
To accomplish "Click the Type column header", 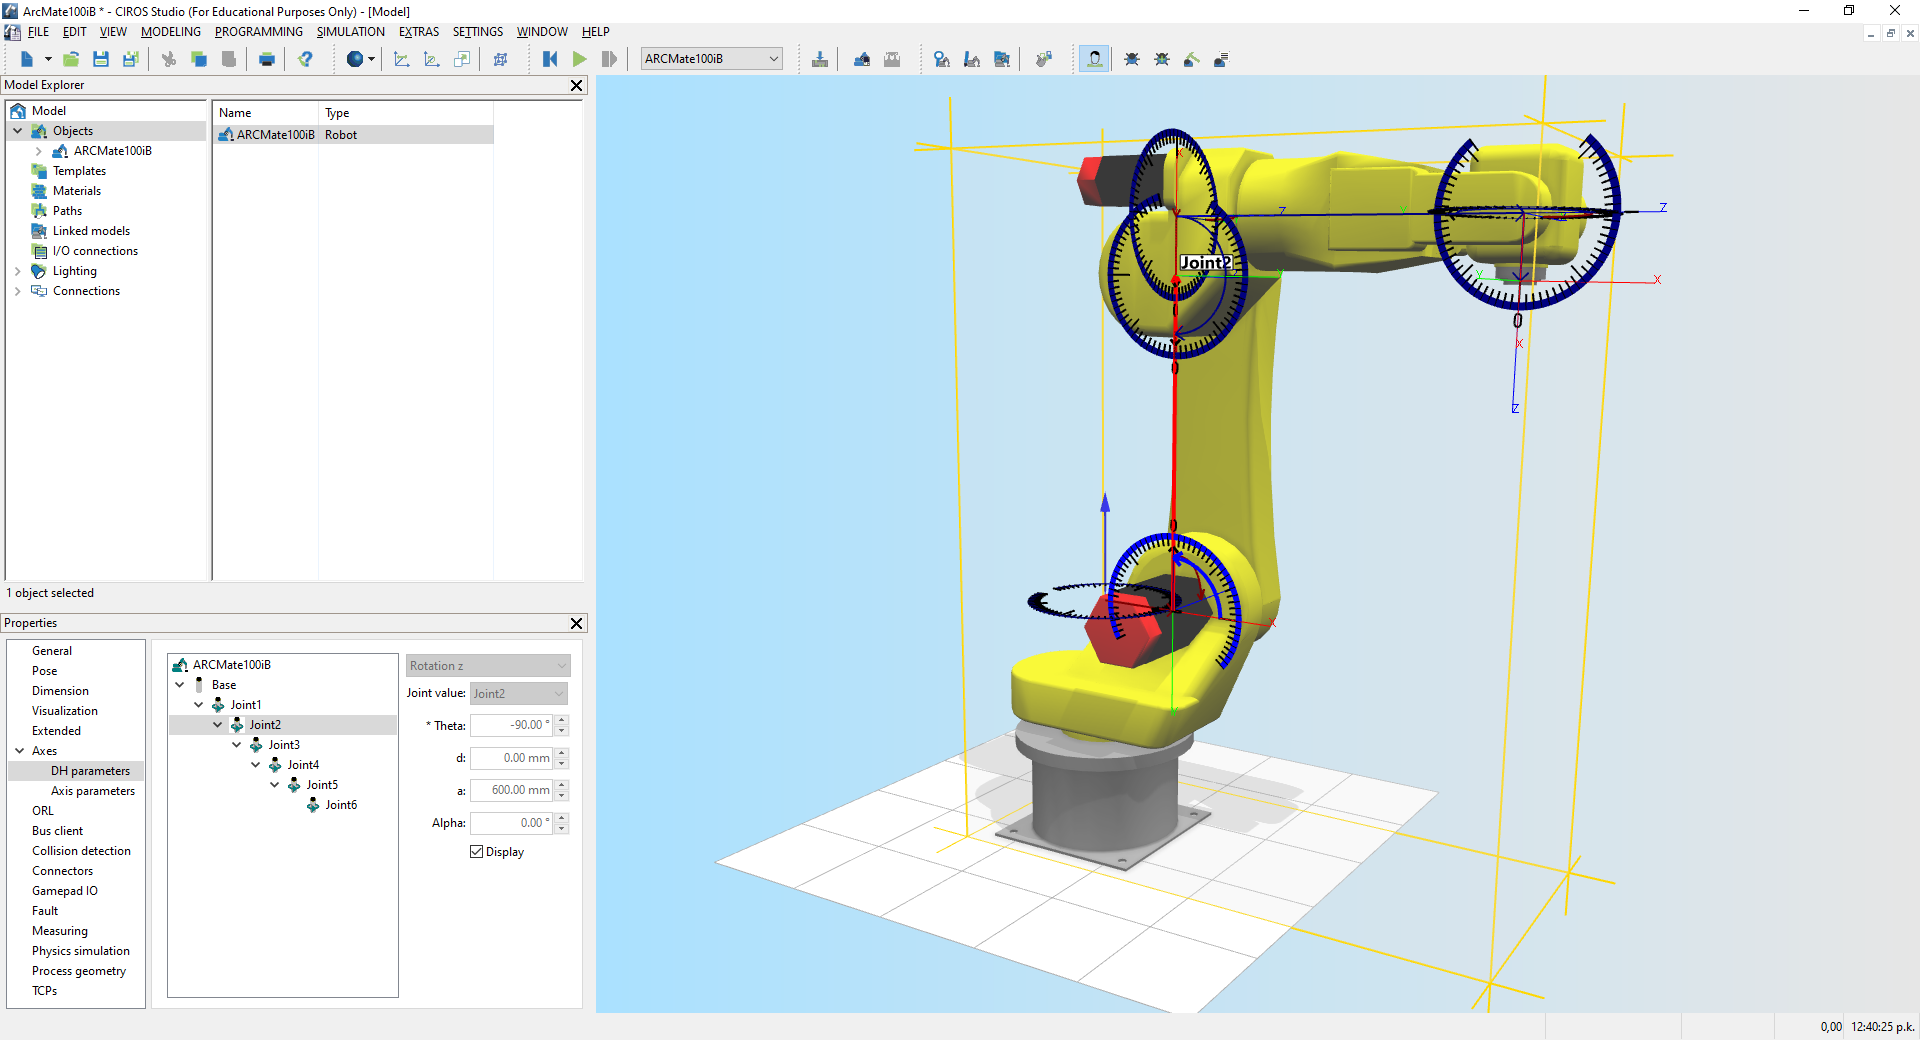I will (406, 113).
